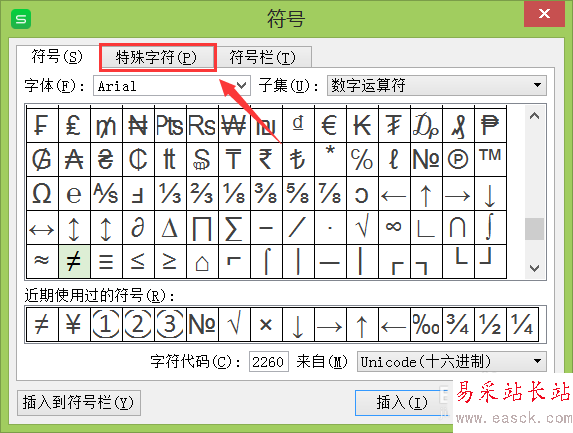Select the pound sterling £ symbol
Screen dimensions: 573x433
[x=74, y=125]
